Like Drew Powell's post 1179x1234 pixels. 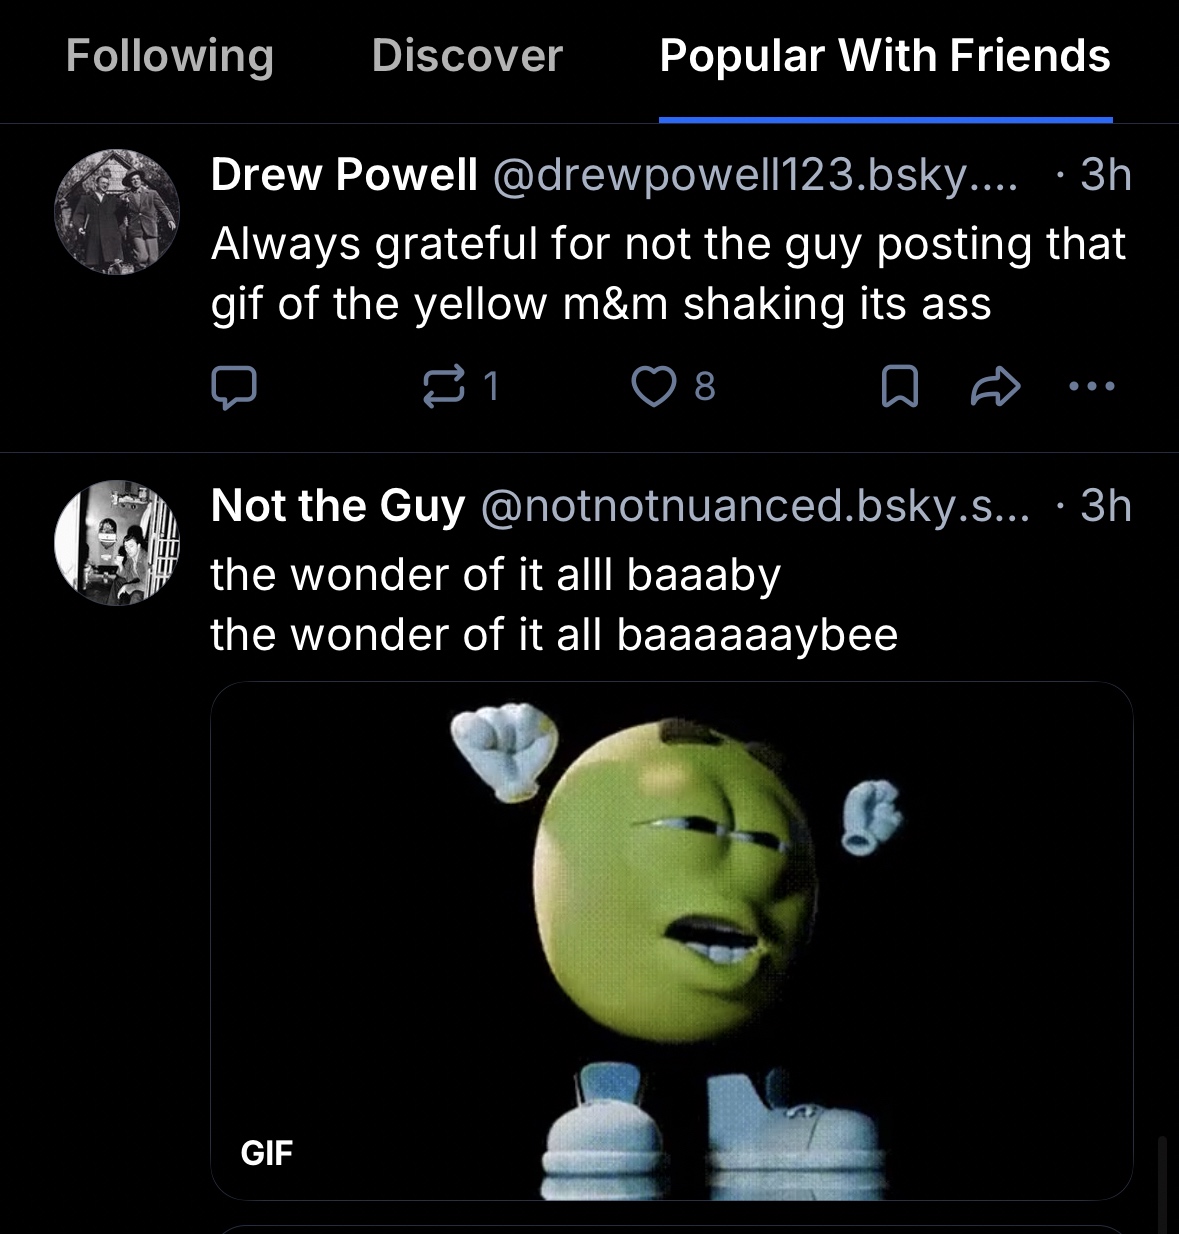pos(655,387)
